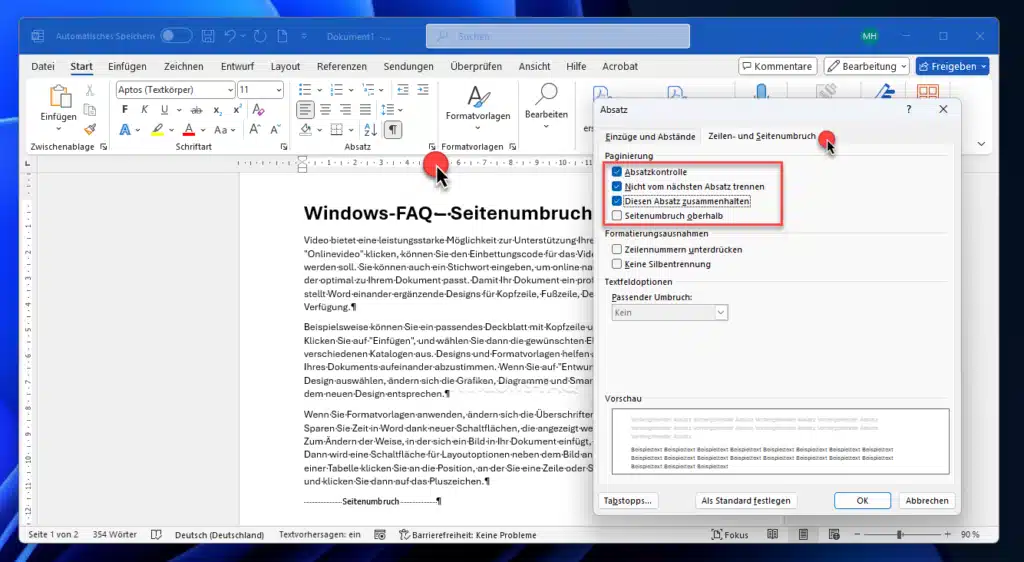Image resolution: width=1024 pixels, height=562 pixels.
Task: Align text left
Action: [x=305, y=110]
